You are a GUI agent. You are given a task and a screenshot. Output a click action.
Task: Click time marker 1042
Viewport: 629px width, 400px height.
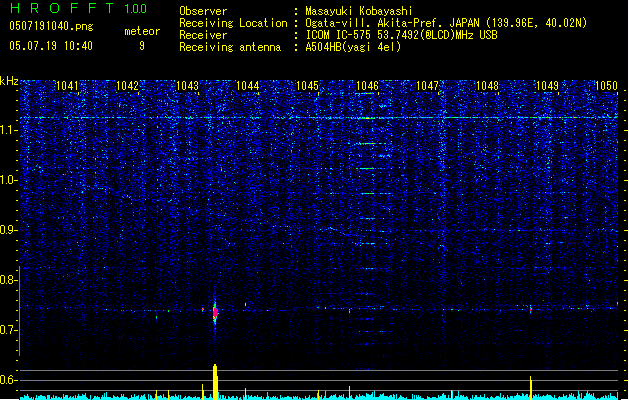(127, 86)
